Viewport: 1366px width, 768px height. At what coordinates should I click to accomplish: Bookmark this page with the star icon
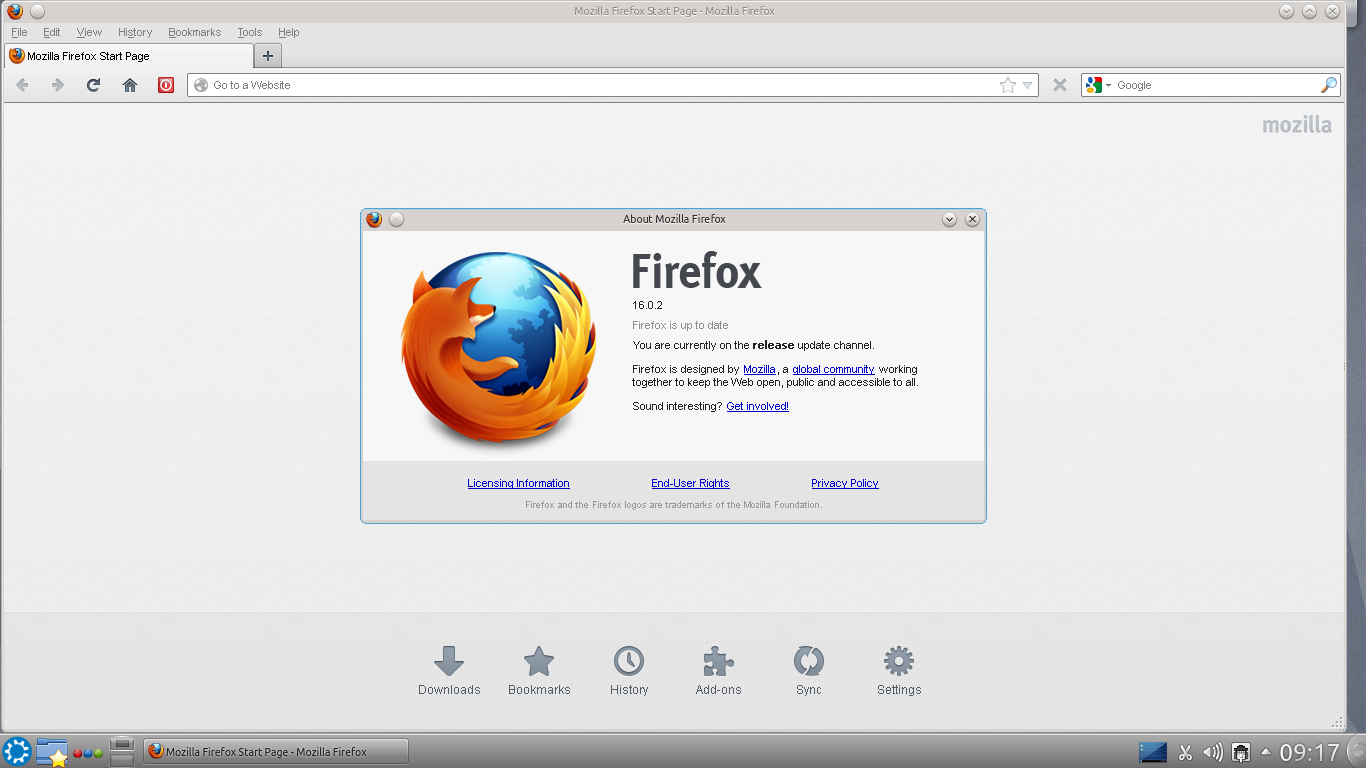(x=1008, y=85)
